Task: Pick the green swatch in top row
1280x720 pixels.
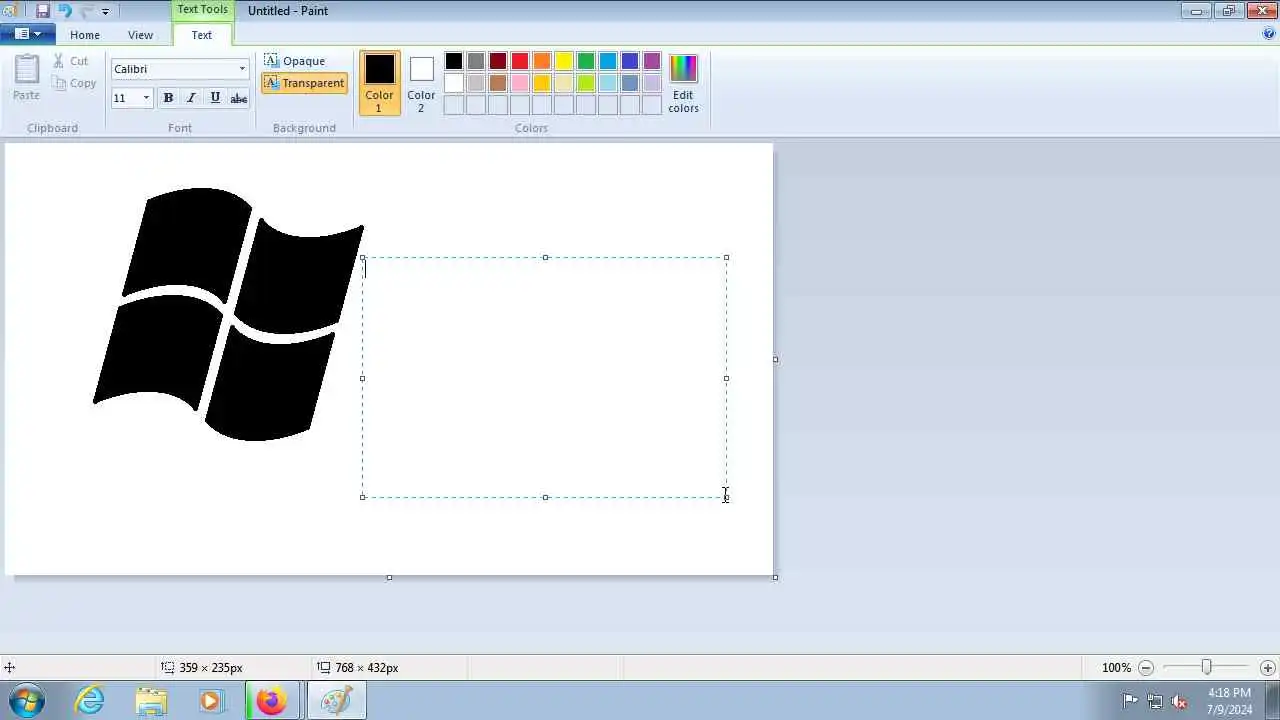Action: click(x=586, y=61)
